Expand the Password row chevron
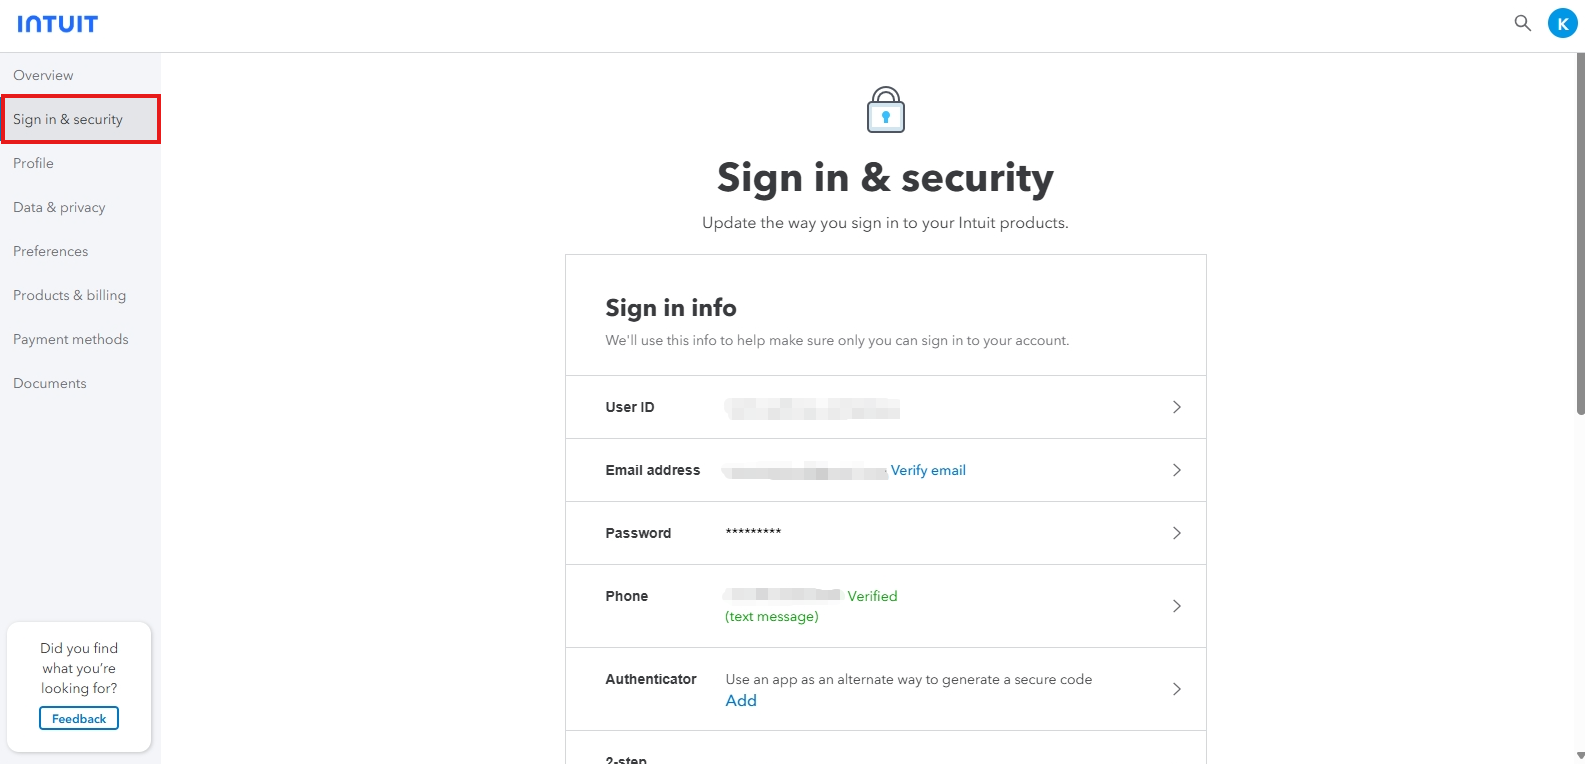This screenshot has width=1585, height=764. [x=1177, y=533]
